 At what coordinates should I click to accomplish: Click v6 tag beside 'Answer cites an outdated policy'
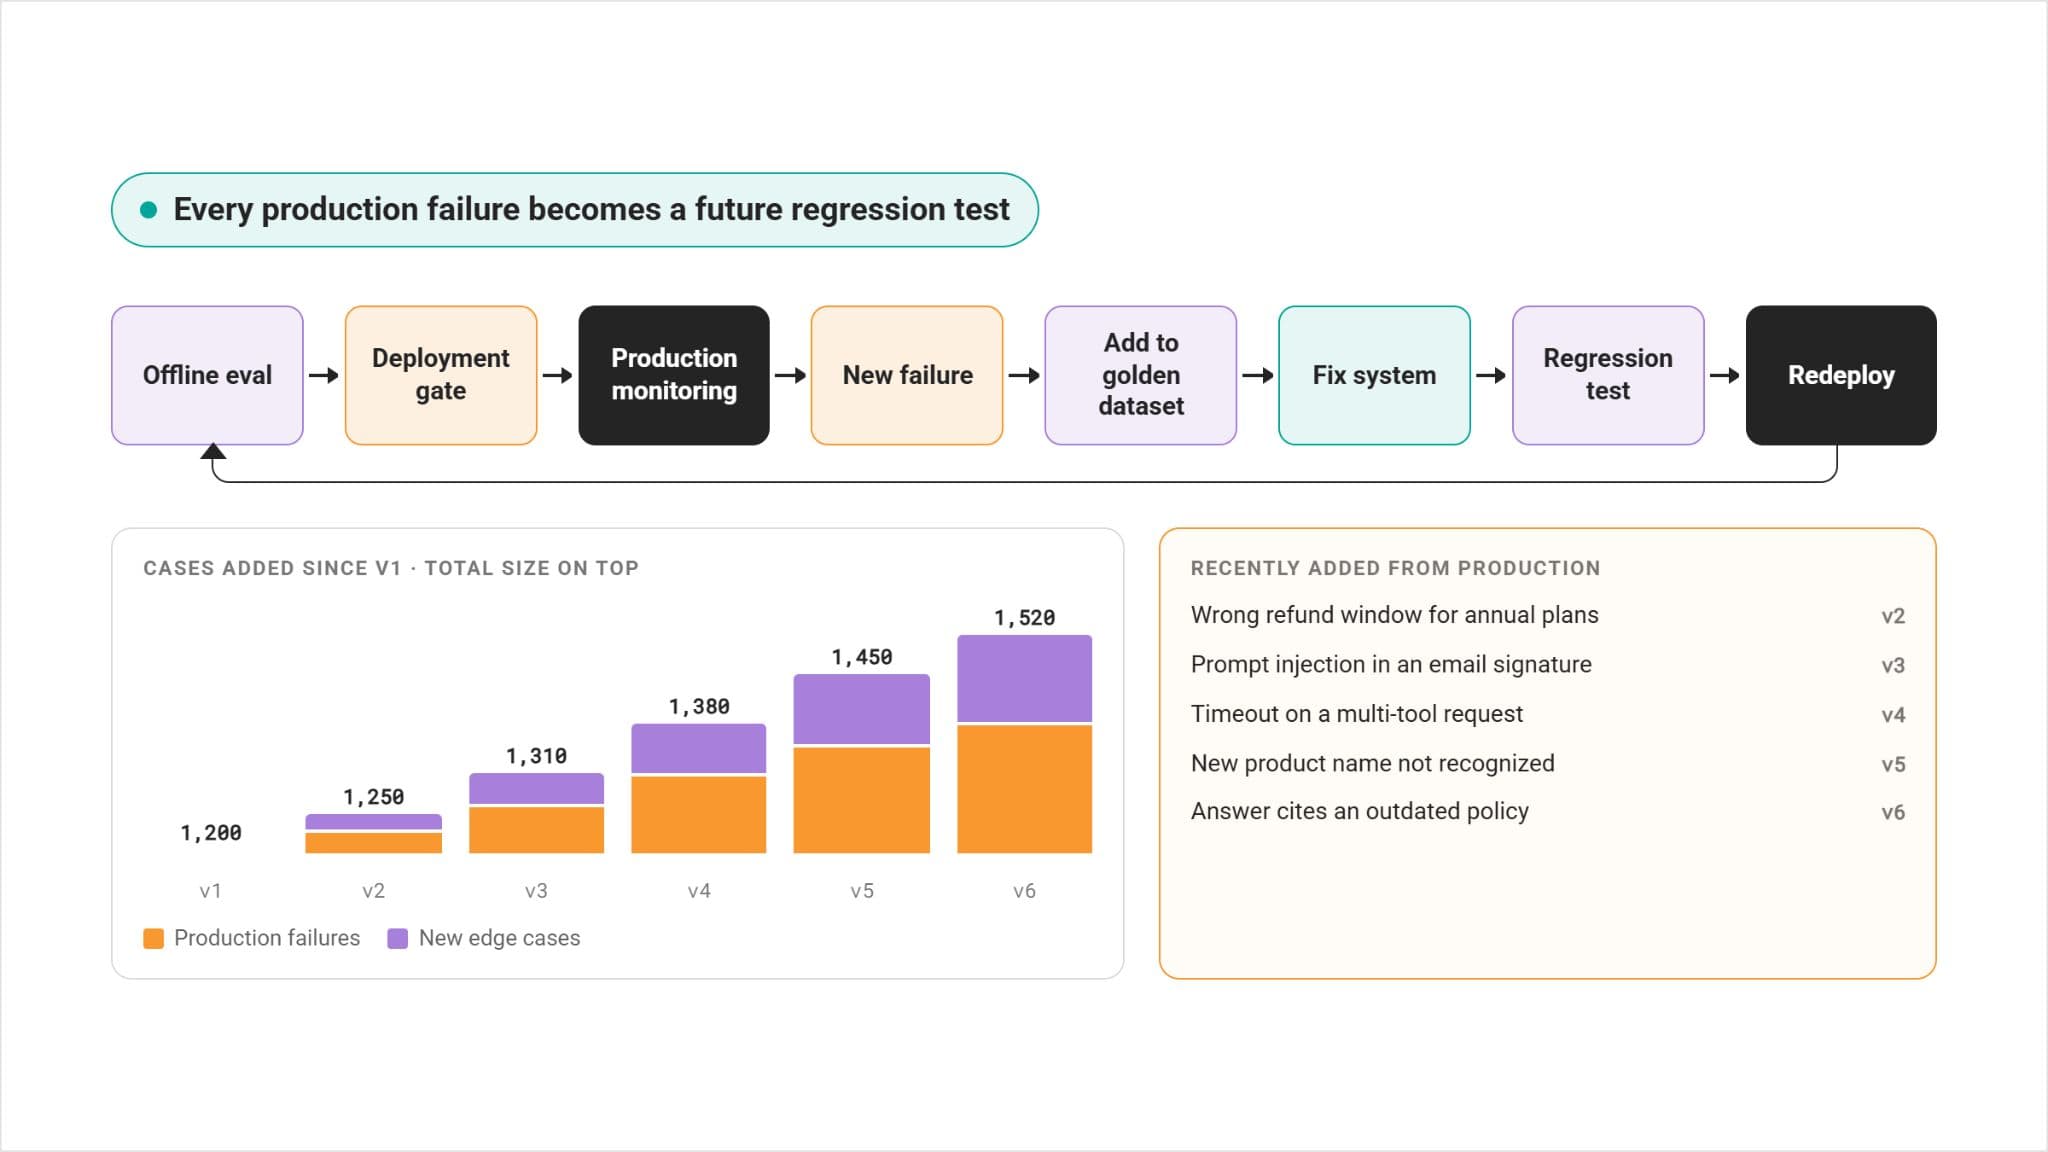coord(1893,813)
